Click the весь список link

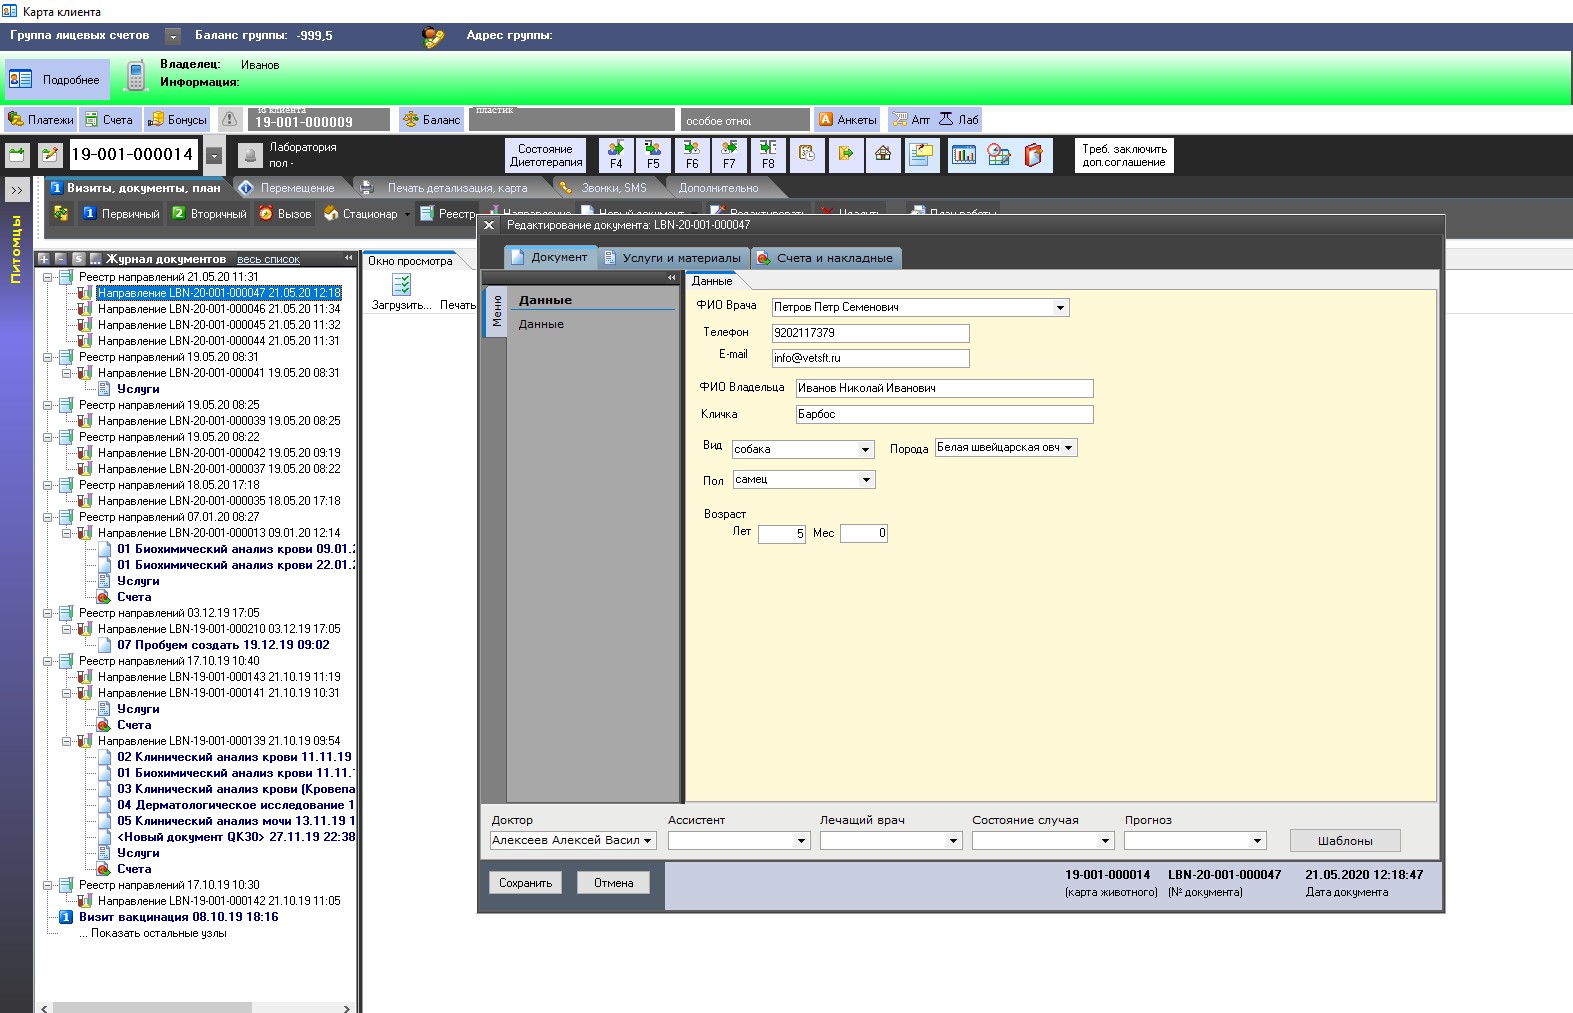tap(268, 259)
